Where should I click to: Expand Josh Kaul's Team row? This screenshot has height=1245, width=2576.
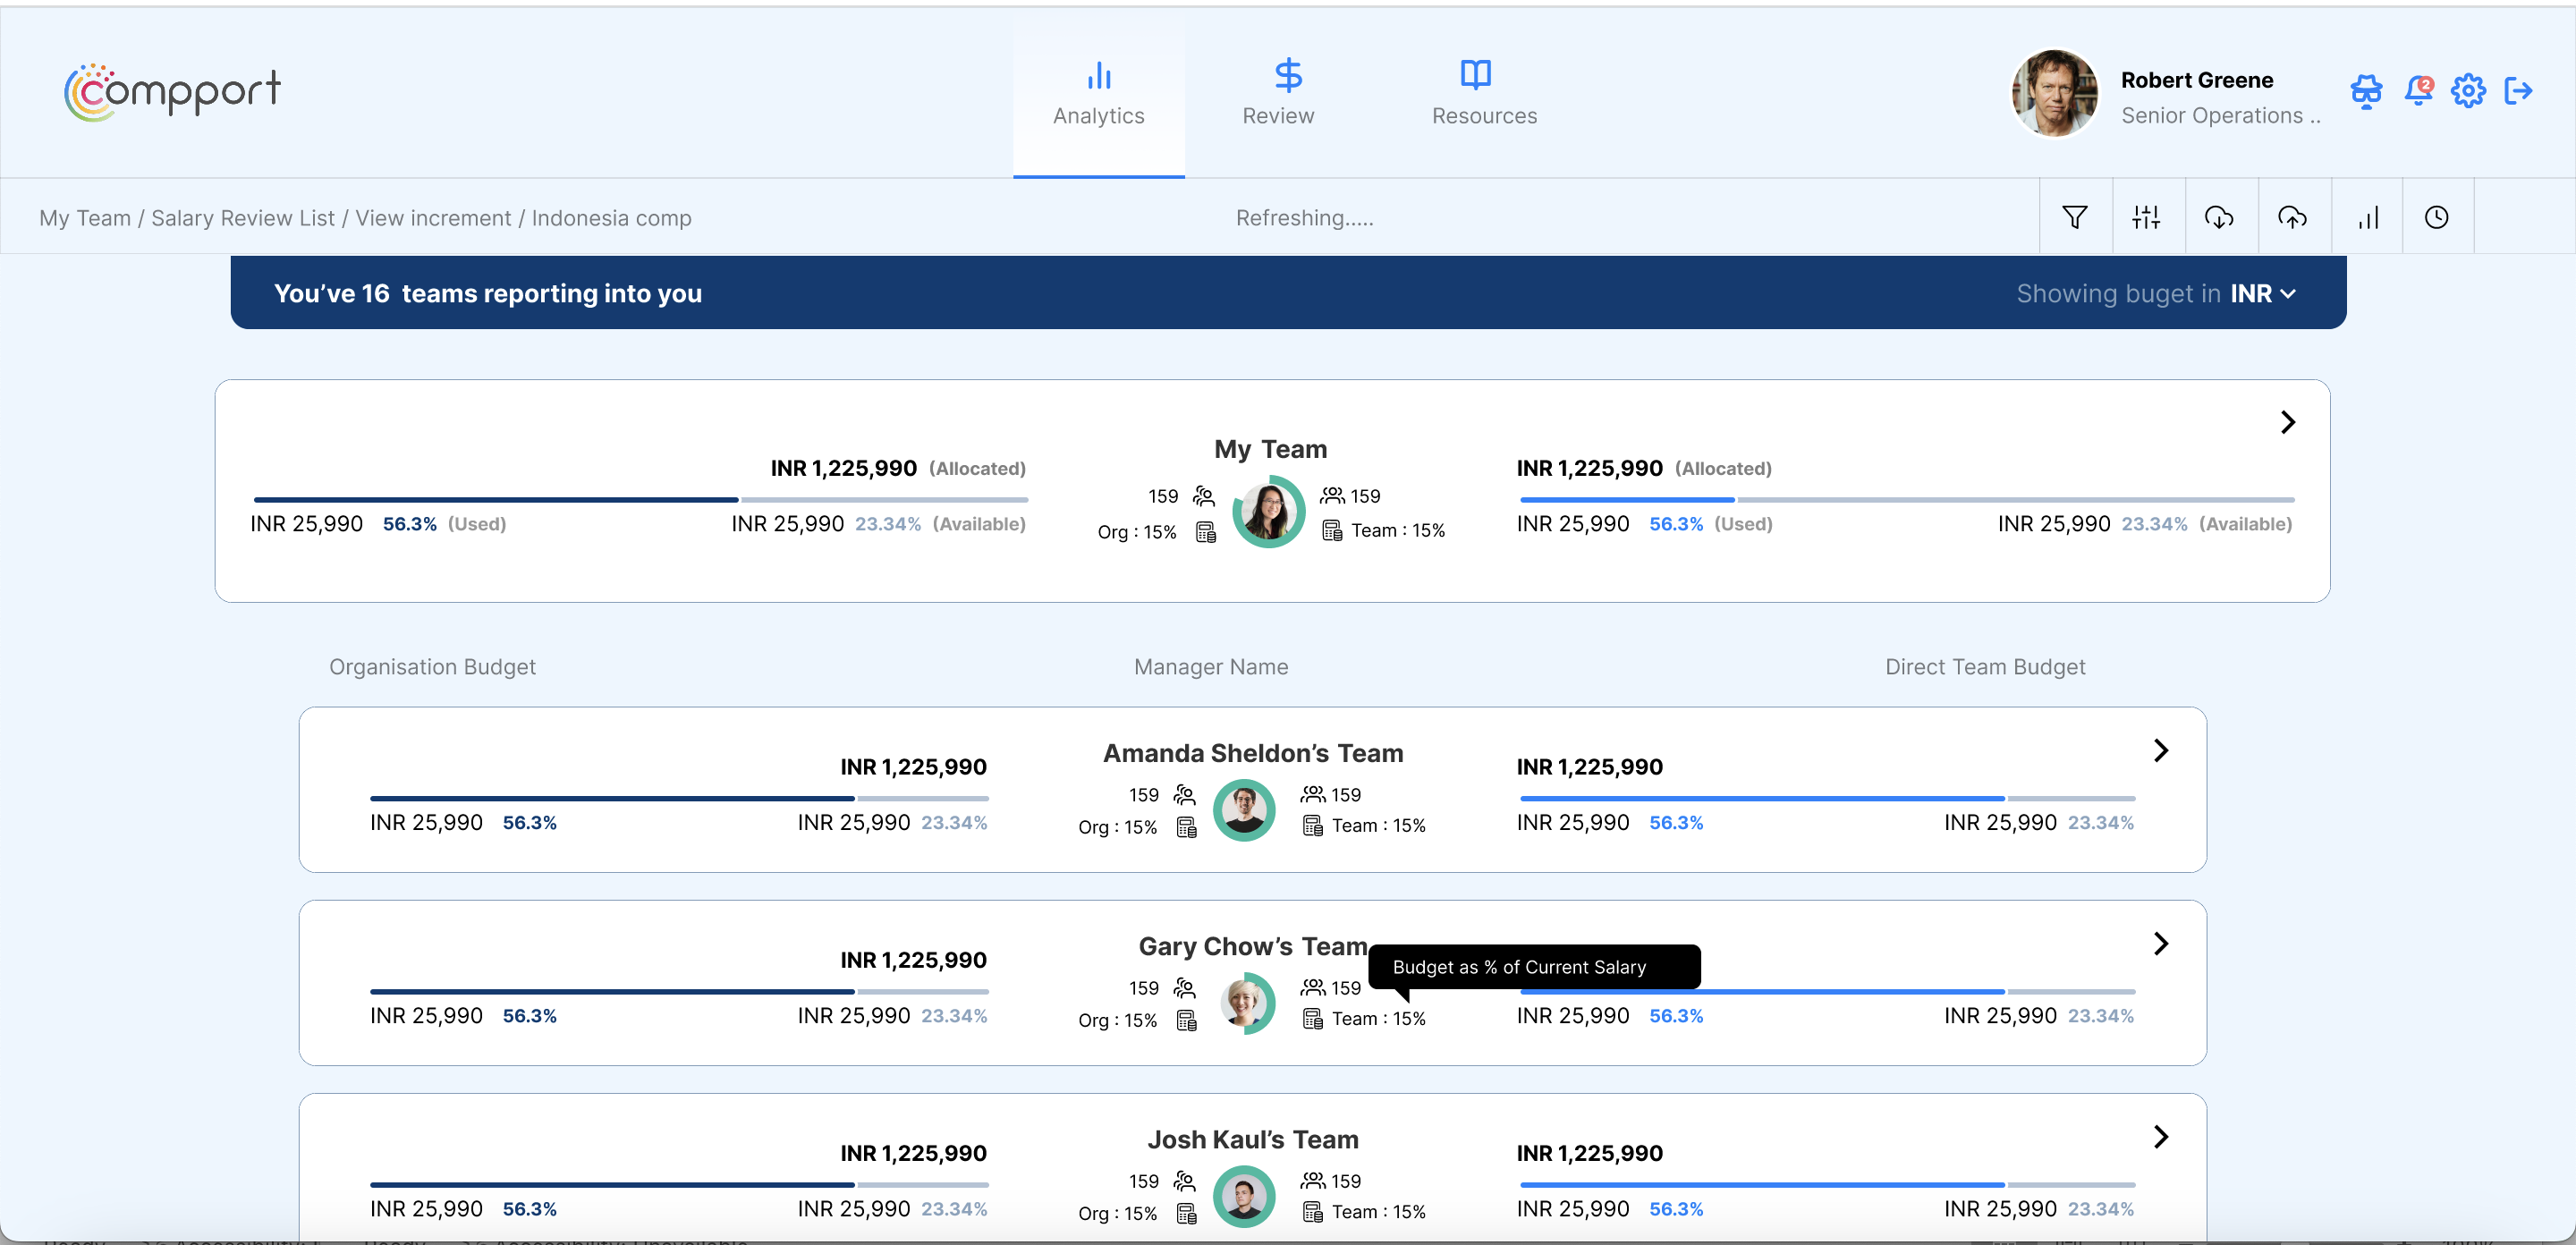click(x=2161, y=1137)
